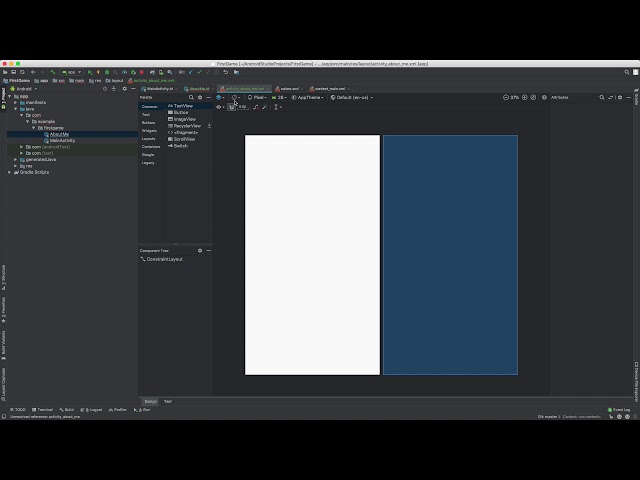This screenshot has height=480, width=640.
Task: Open the Pixel device dropdown
Action: click(257, 98)
